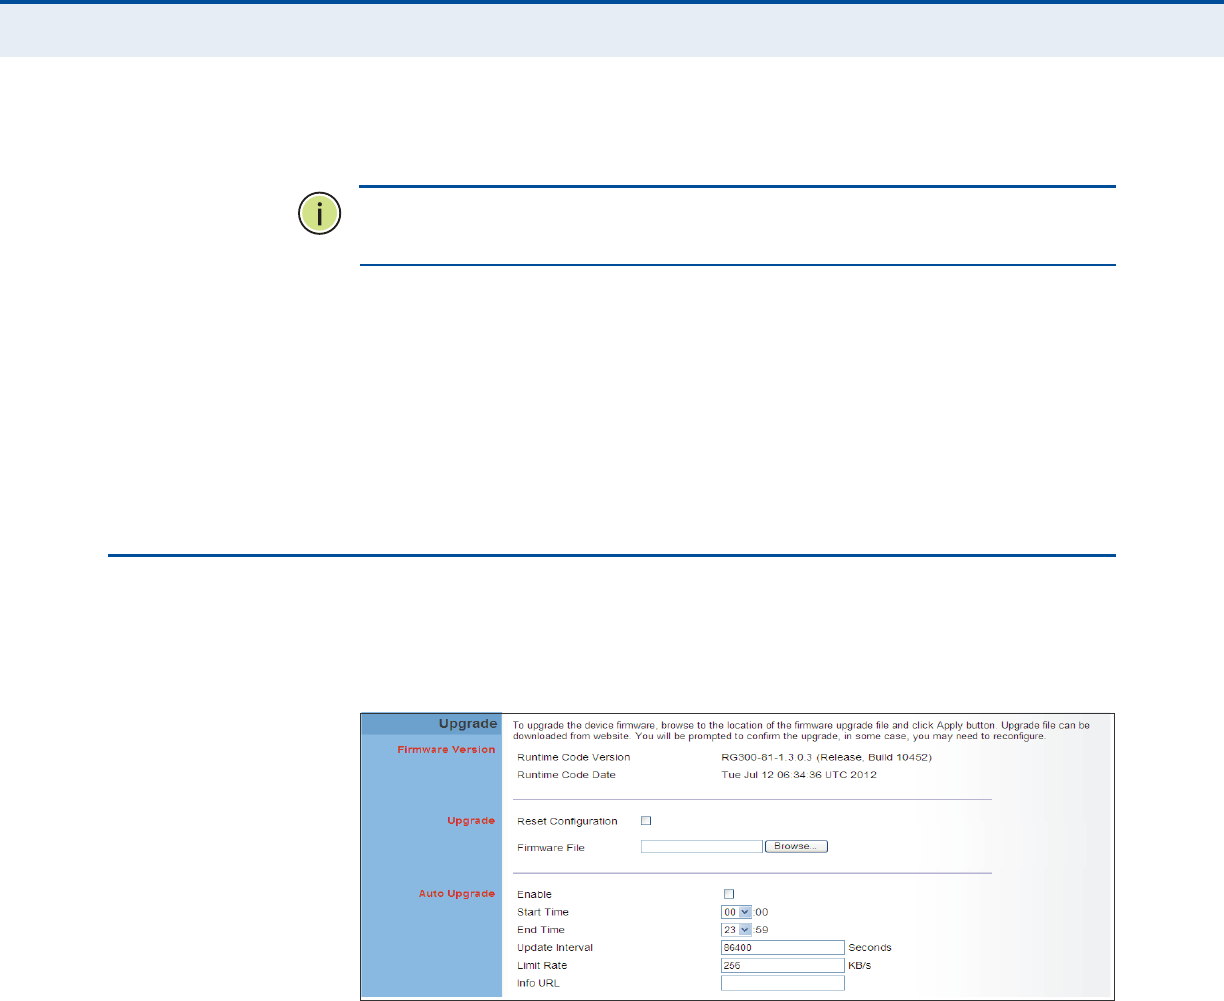The height and width of the screenshot is (1001, 1224).
Task: Click the Start Time label
Action: (543, 912)
